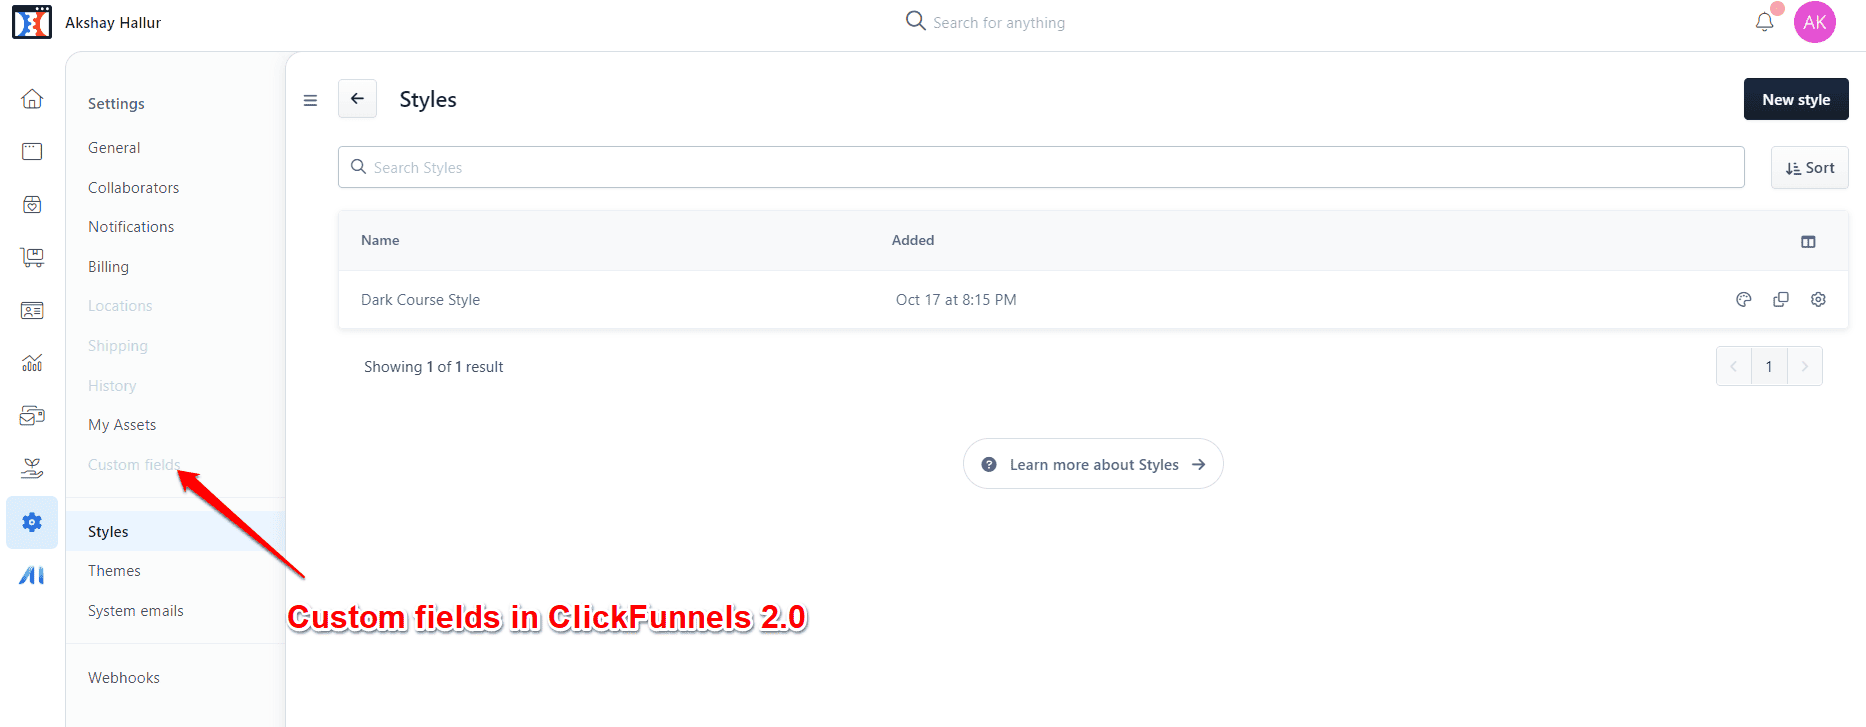1866x727 pixels.
Task: Open History settings
Action: coord(112,385)
